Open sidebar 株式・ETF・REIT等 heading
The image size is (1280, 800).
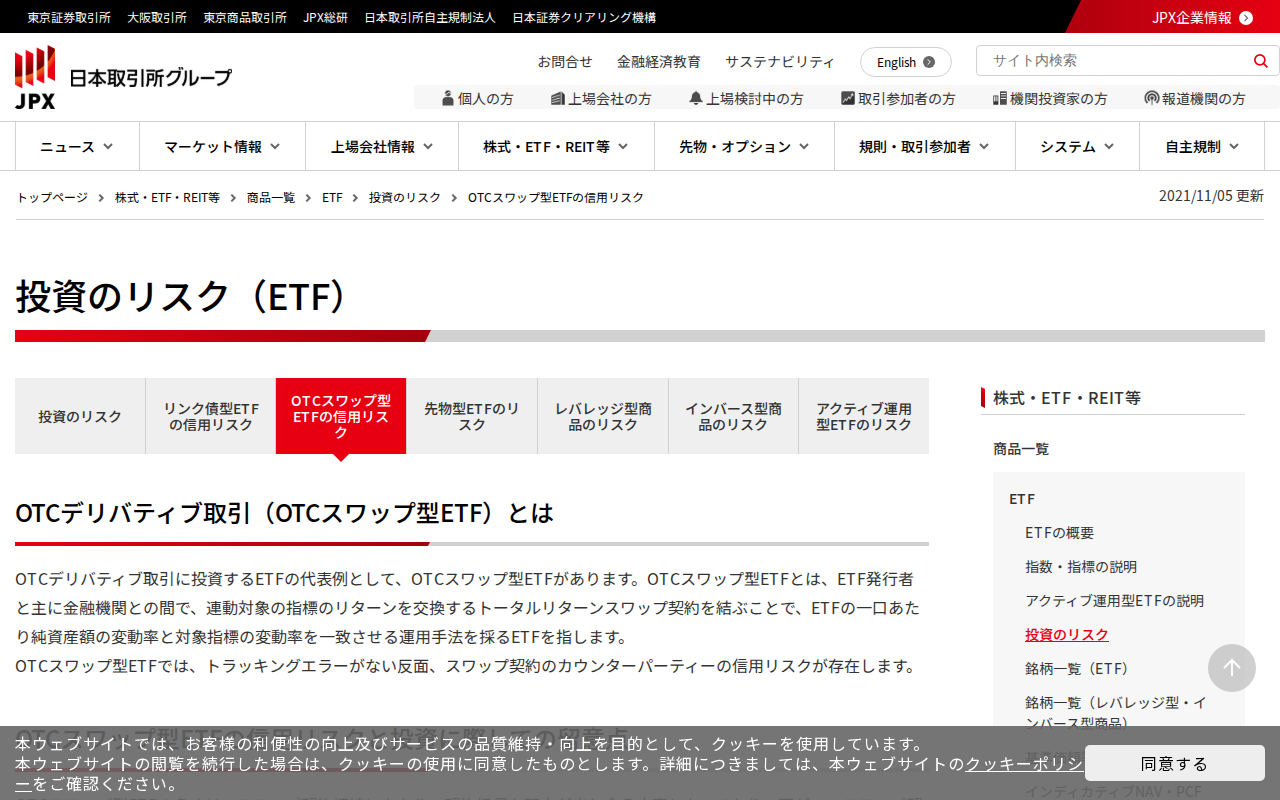pos(1067,398)
